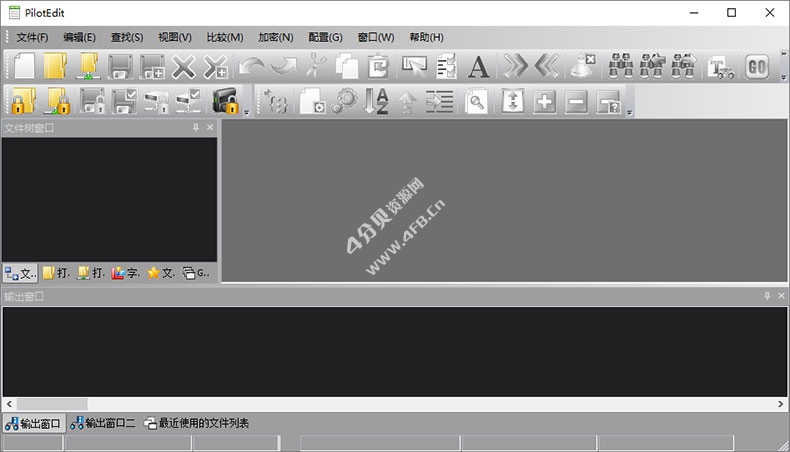Close the 文件树窗口 panel
Image resolution: width=790 pixels, height=452 pixels.
coord(210,127)
